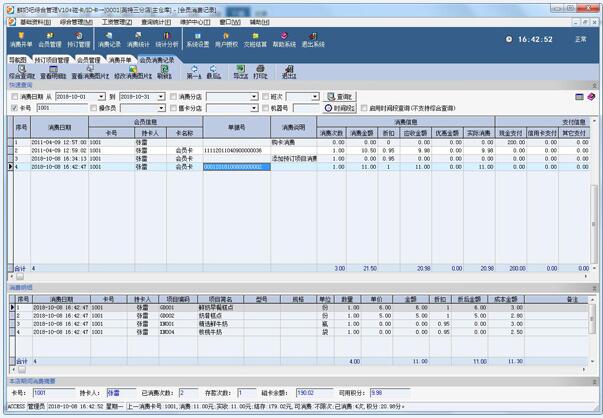The height and width of the screenshot is (418, 603).
Task: Open 消费统计 toolbar icon
Action: point(138,40)
